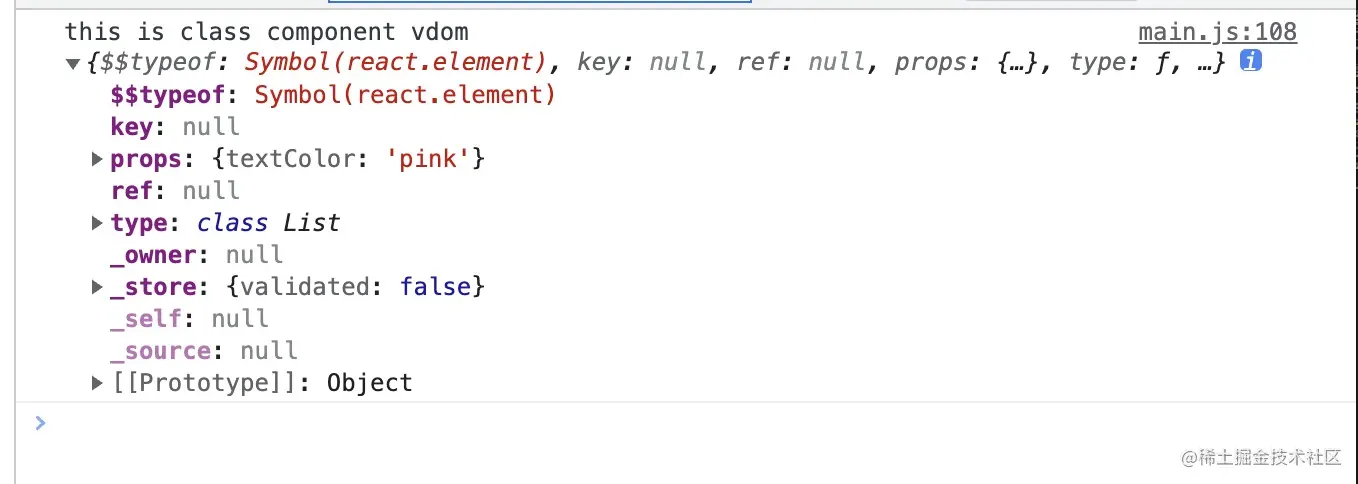Click the "this is class component vdom" message
1358x484 pixels.
click(266, 32)
